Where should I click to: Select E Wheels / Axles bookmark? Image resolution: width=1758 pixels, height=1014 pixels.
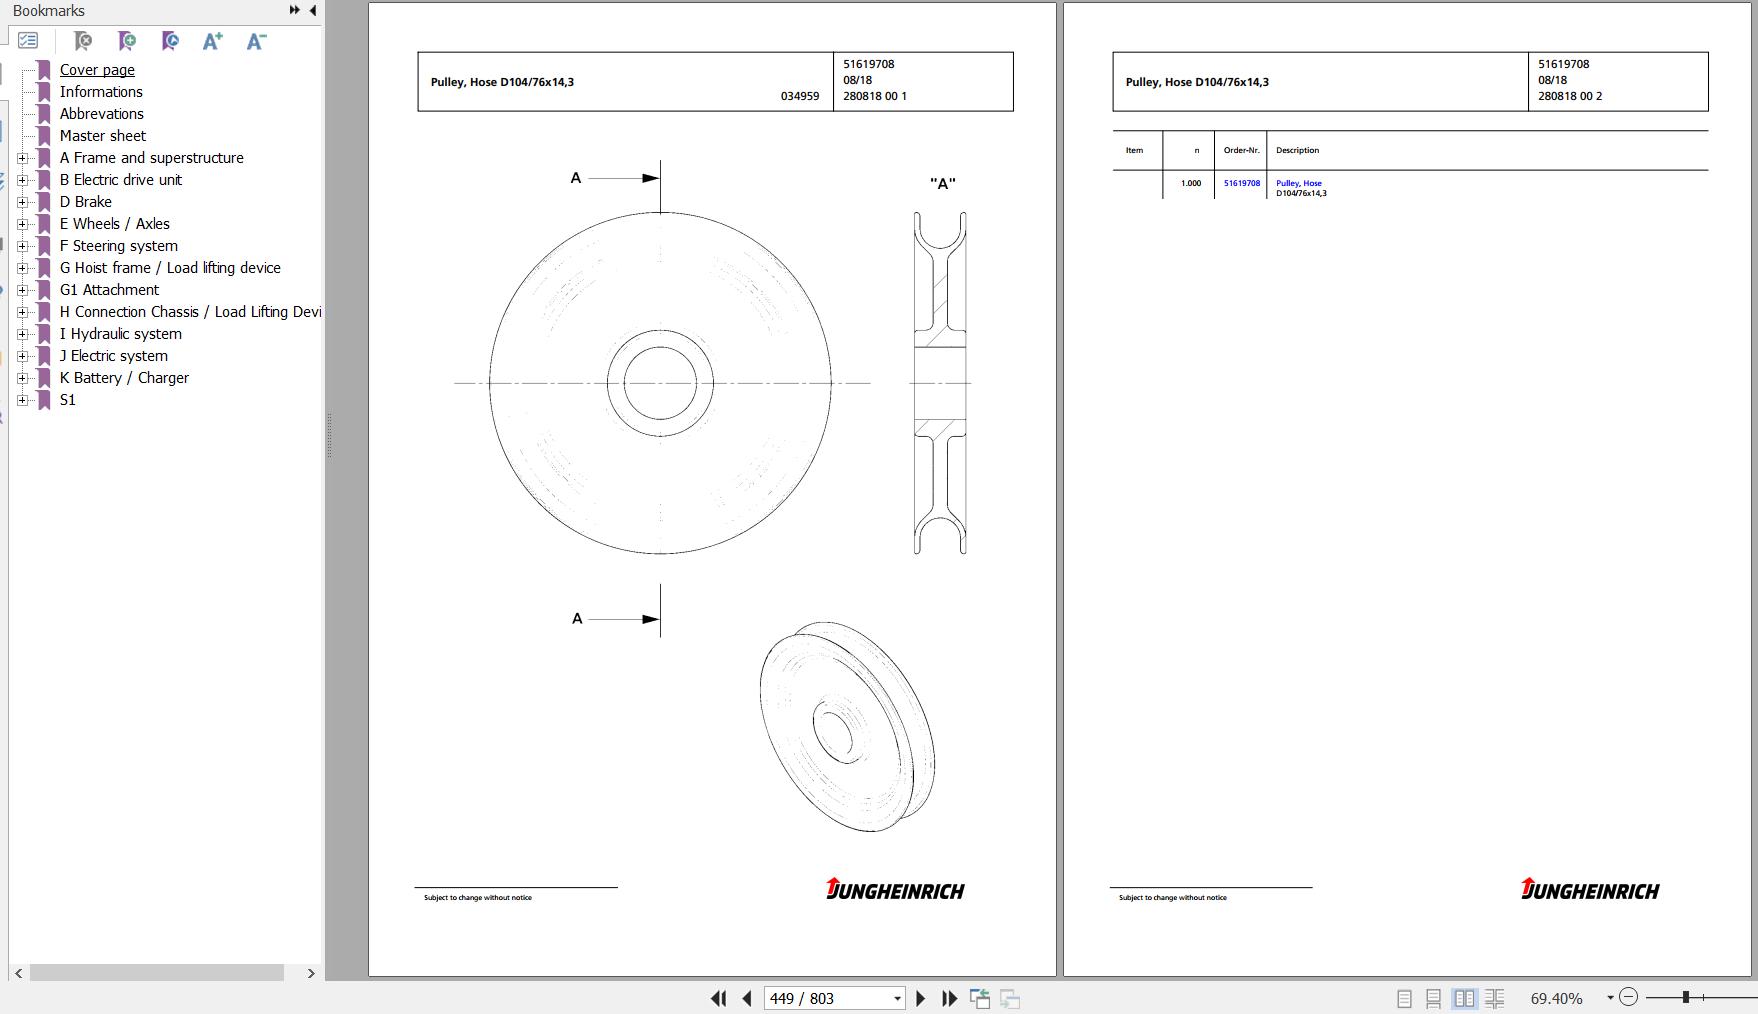tap(114, 224)
